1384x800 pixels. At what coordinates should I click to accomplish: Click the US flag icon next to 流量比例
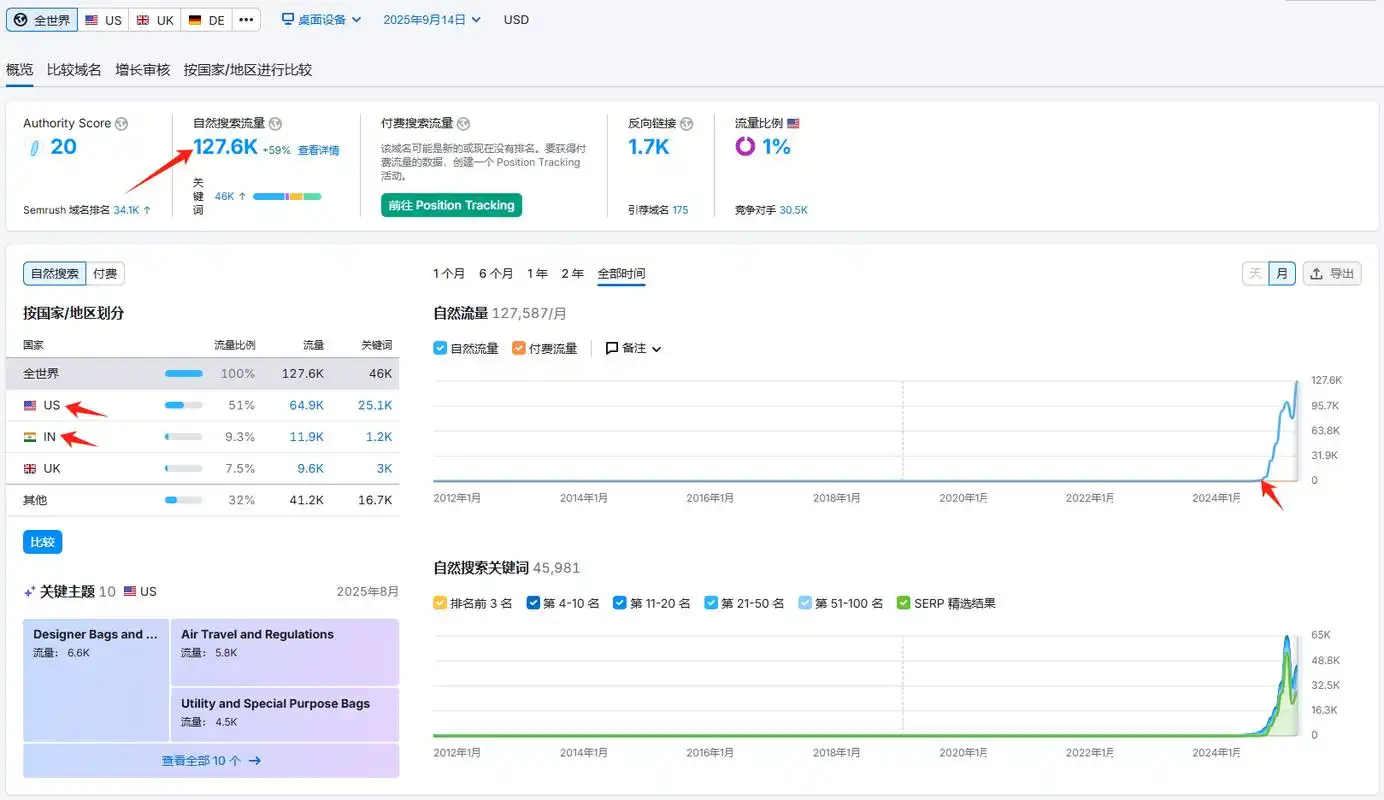[x=793, y=122]
